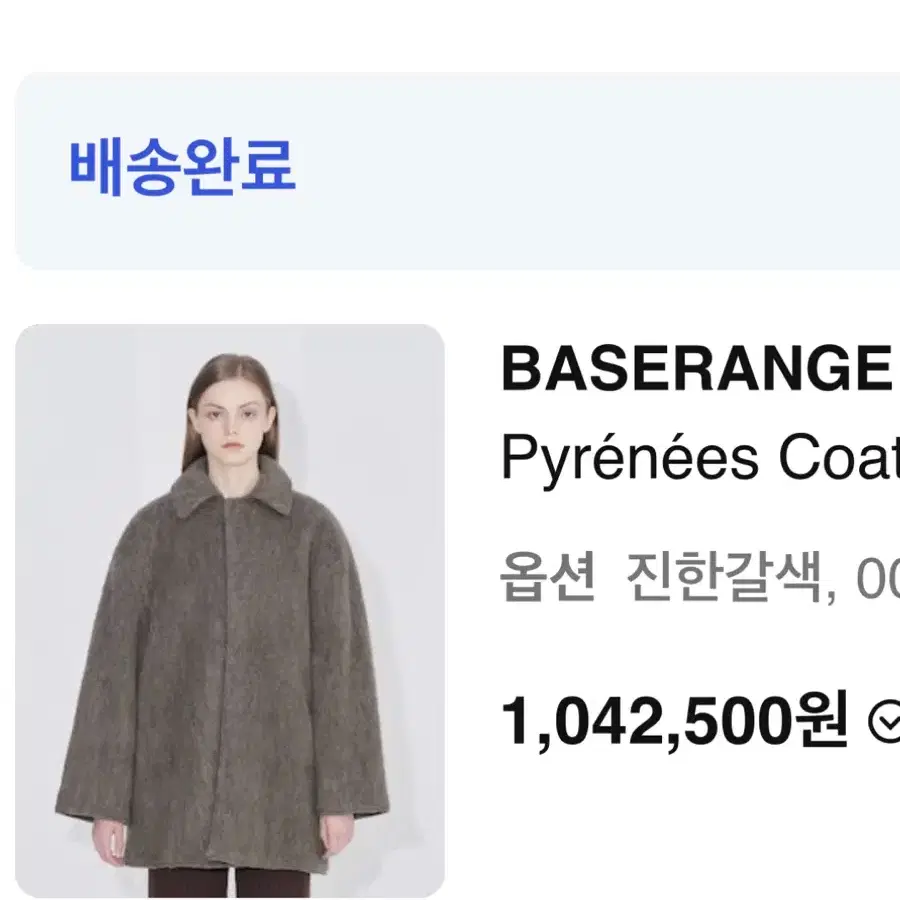This screenshot has height=900, width=900.
Task: Open the BASERANGE brand name
Action: click(696, 368)
